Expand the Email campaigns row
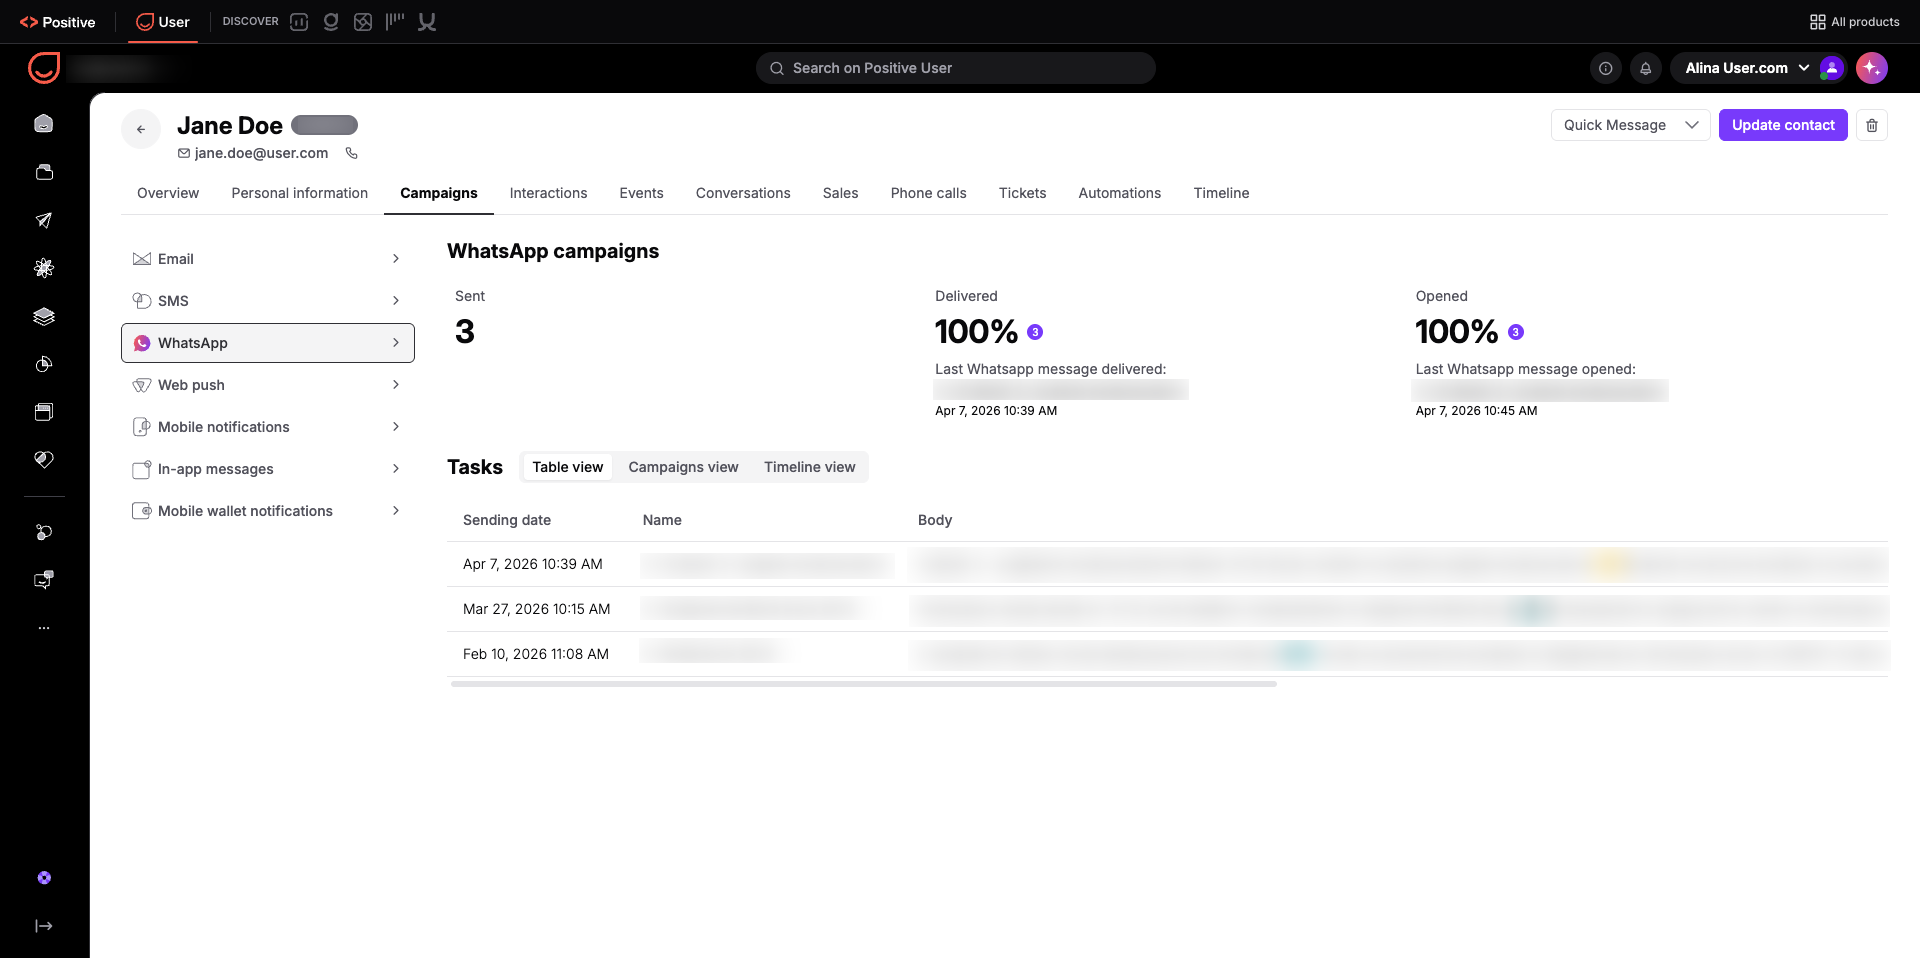This screenshot has width=1920, height=958. click(268, 259)
